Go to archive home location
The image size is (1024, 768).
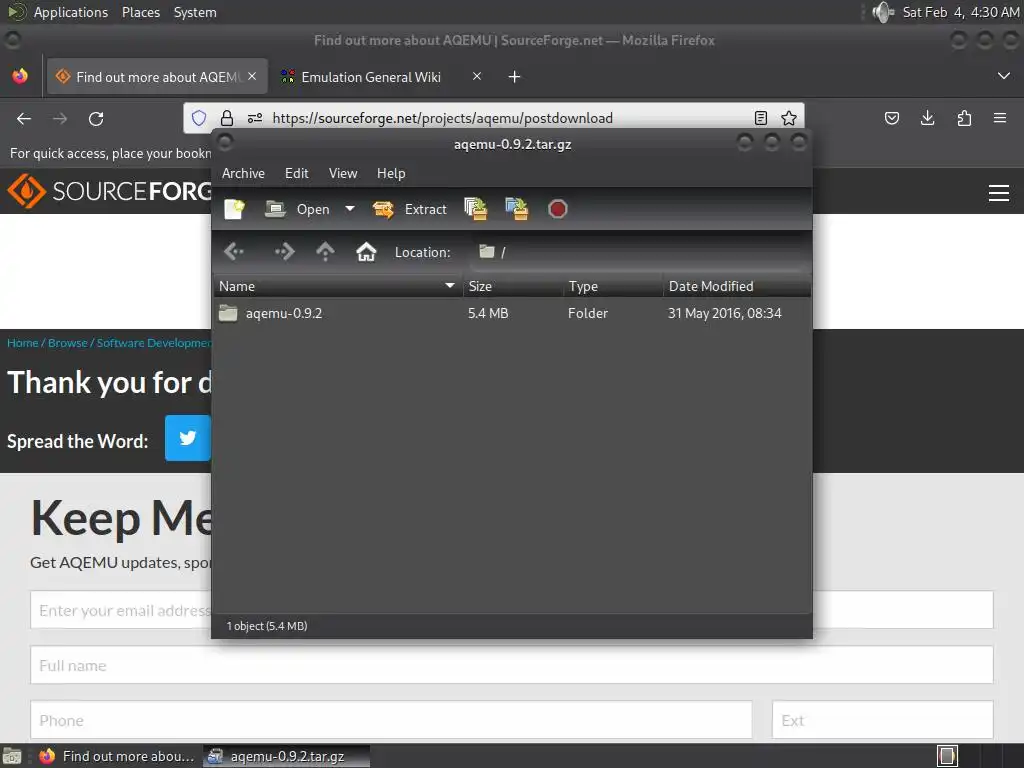[366, 251]
